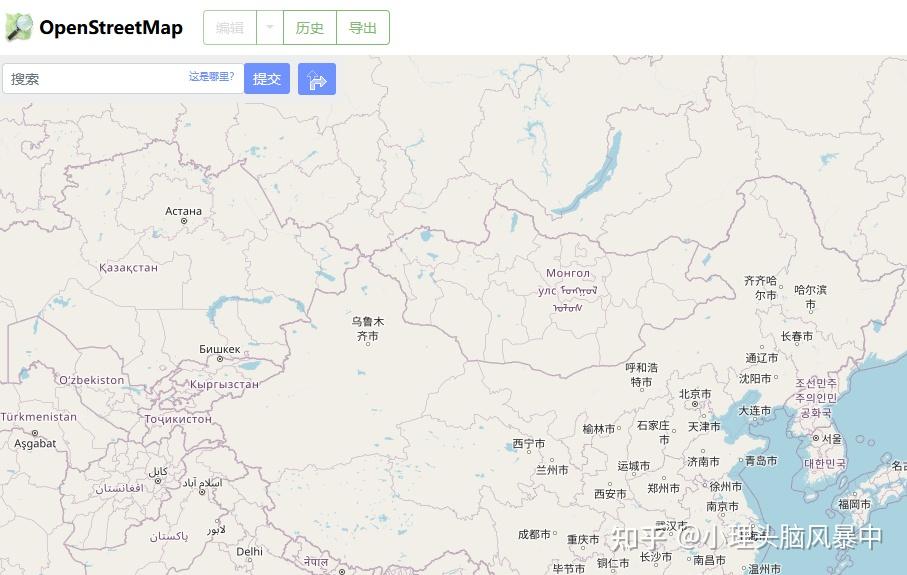Click the Астана city marker
The height and width of the screenshot is (575, 907).
(184, 221)
